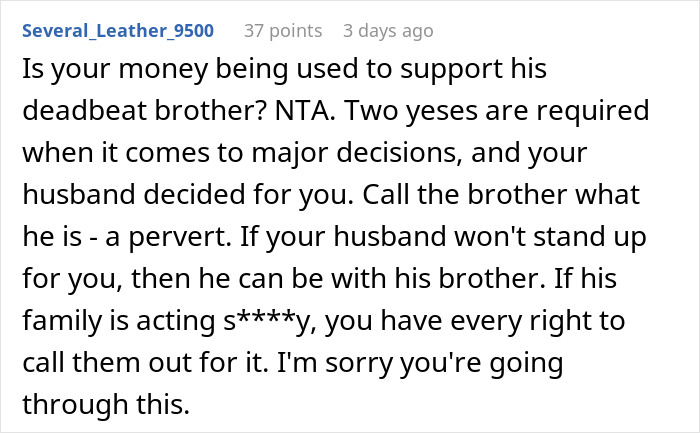The height and width of the screenshot is (433, 700).
Task: Click the 37 points score
Action: (283, 30)
